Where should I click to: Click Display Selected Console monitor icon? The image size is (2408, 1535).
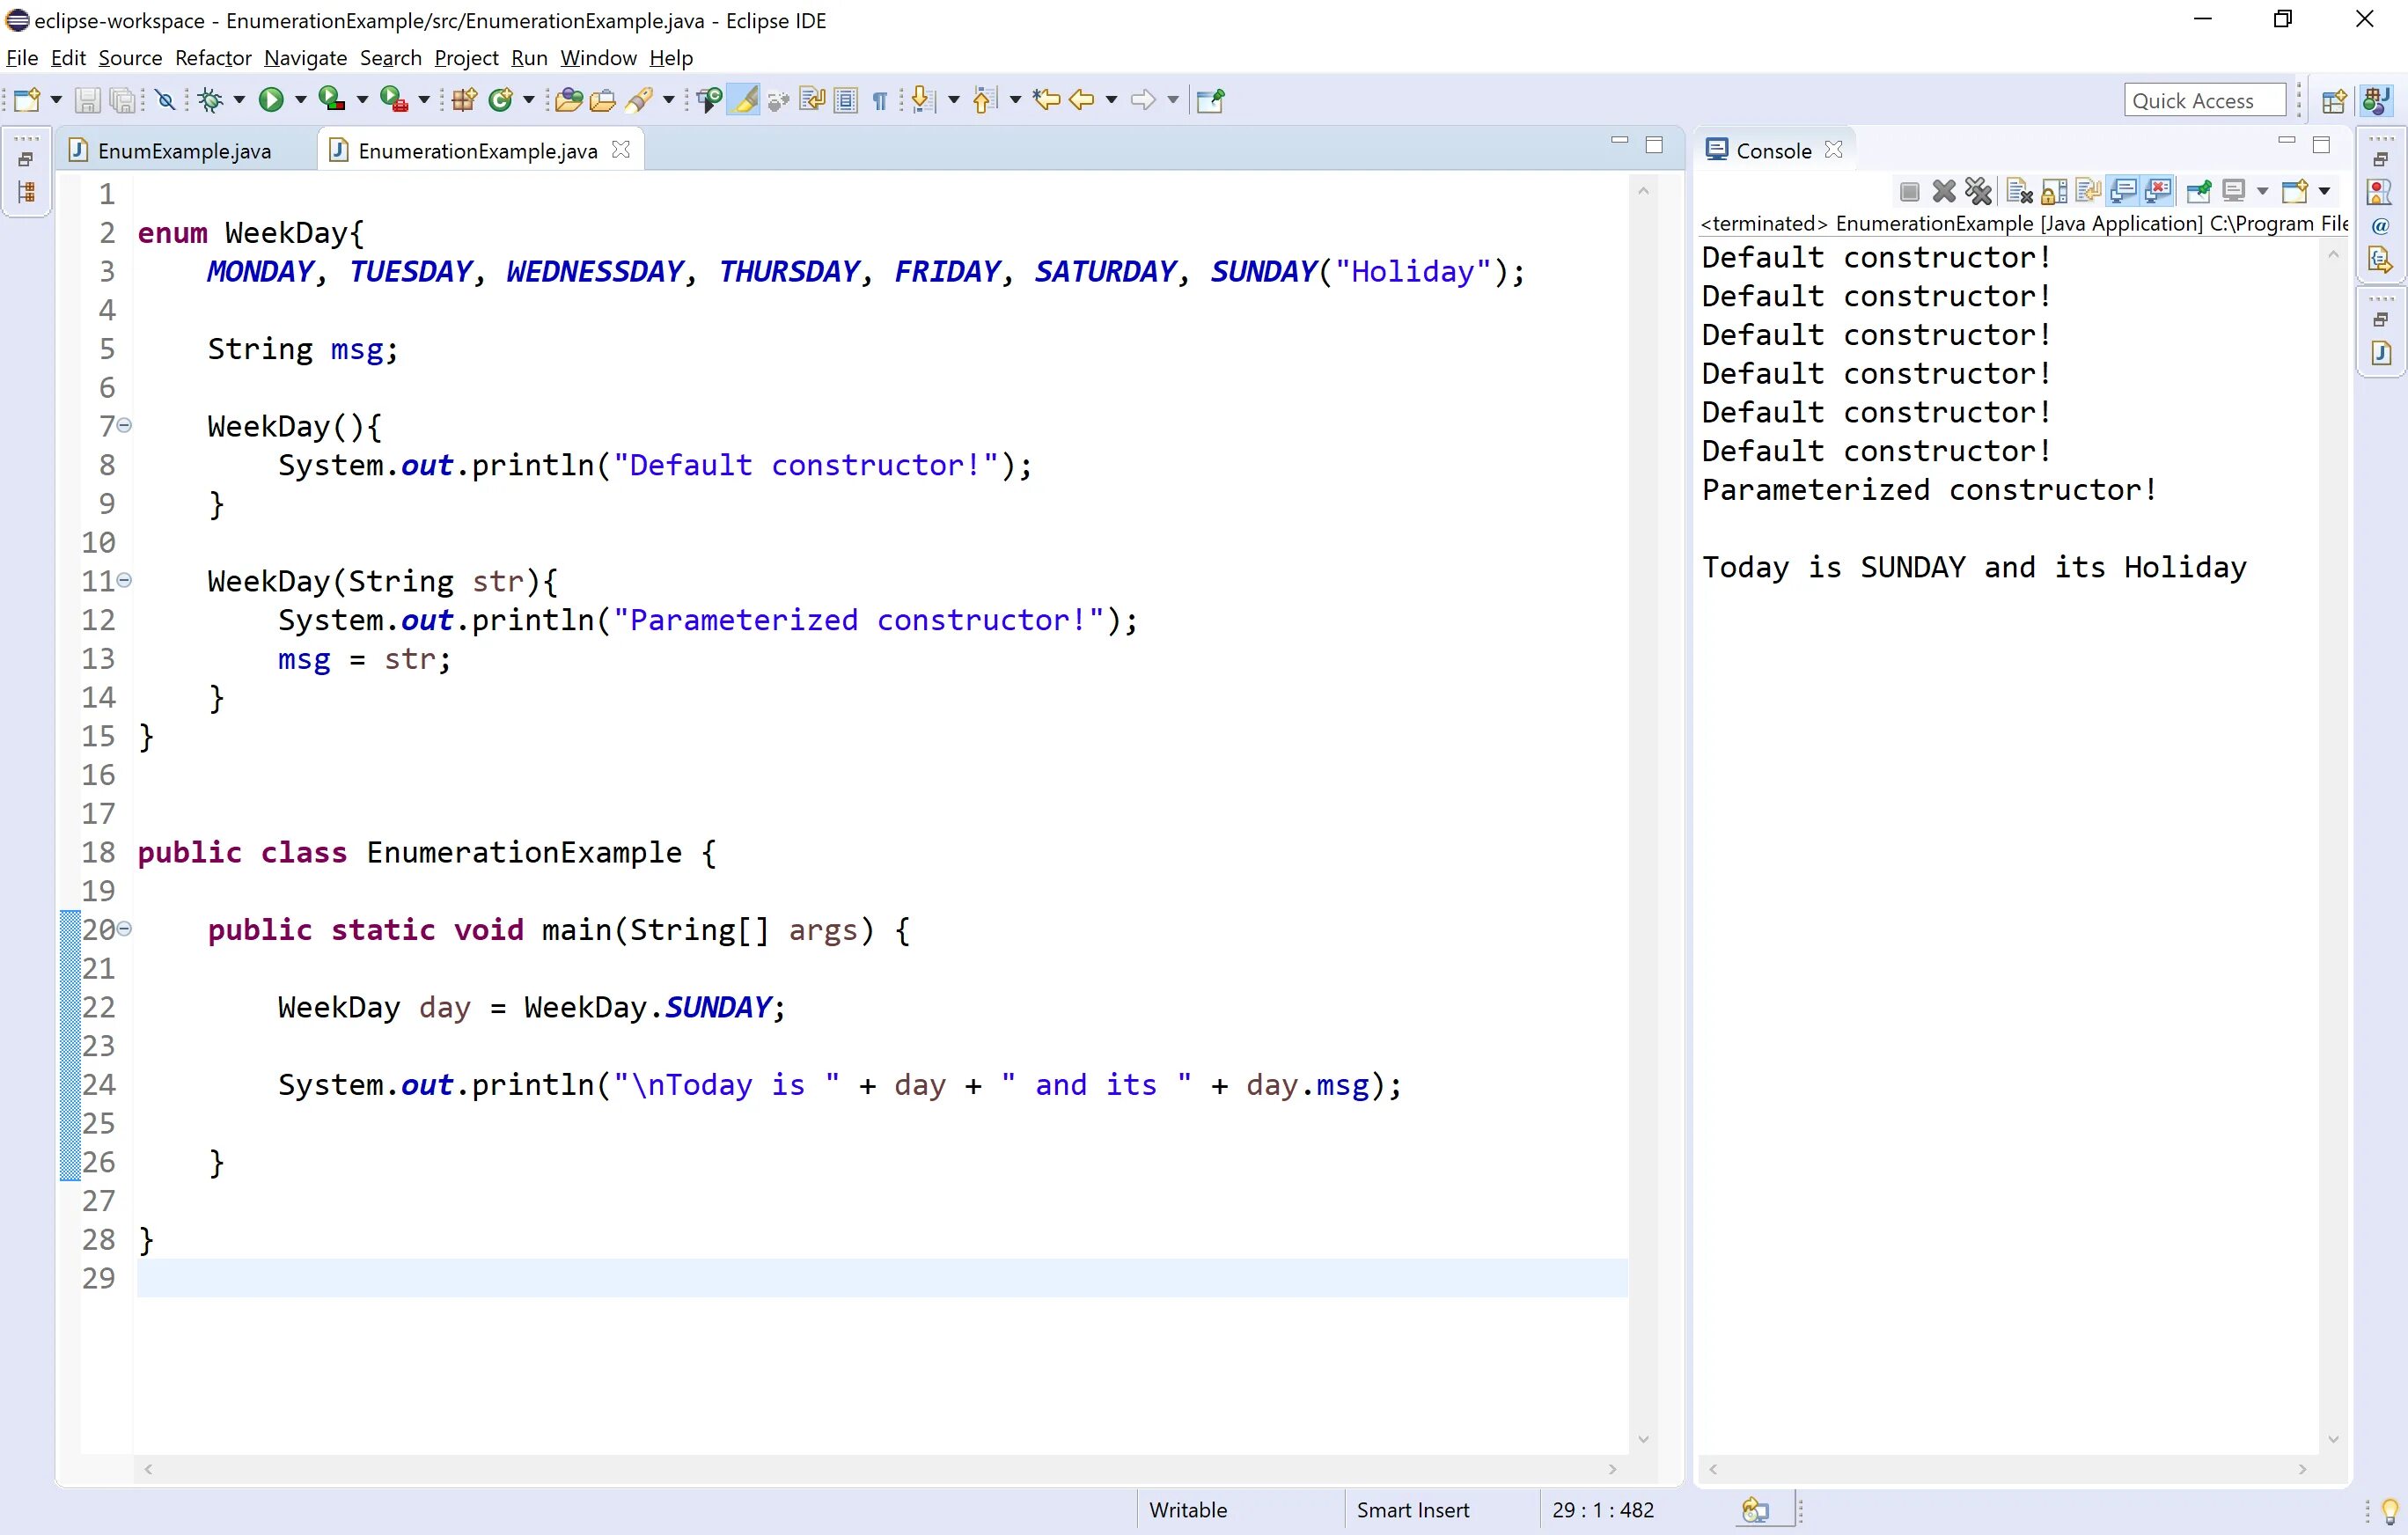pyautogui.click(x=2234, y=190)
